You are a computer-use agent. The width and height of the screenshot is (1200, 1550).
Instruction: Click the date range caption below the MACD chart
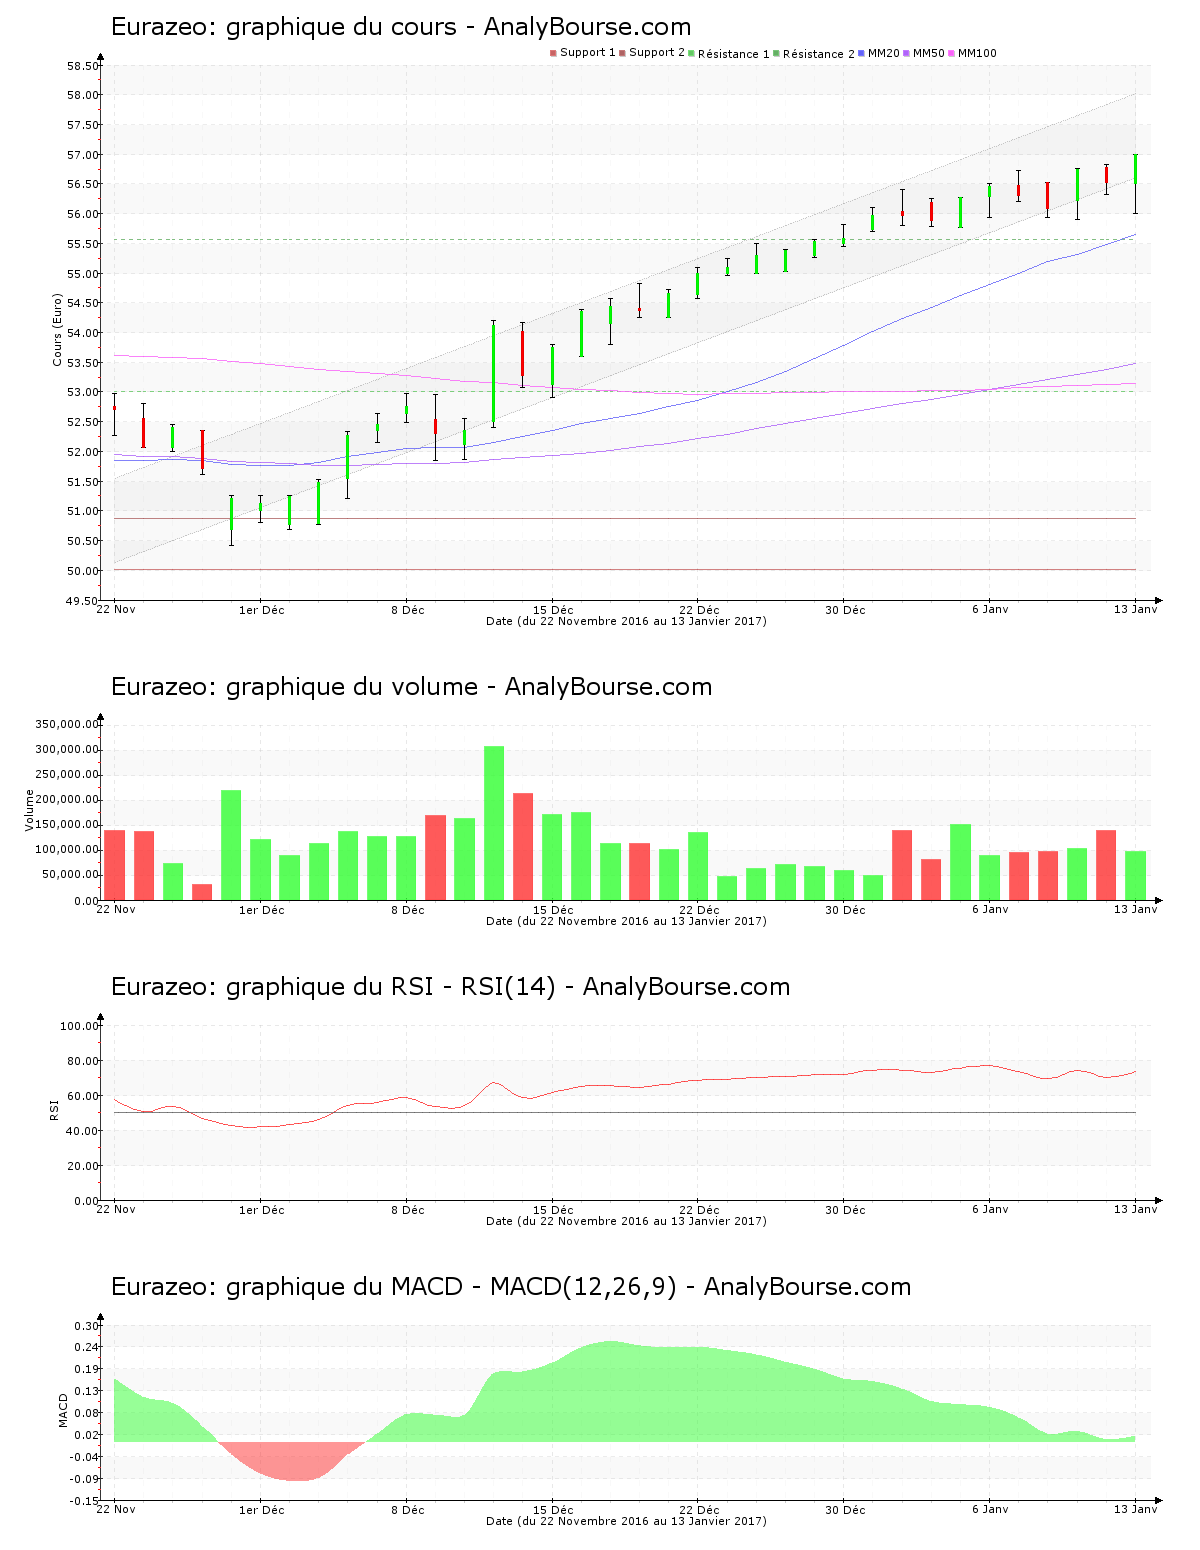626,1521
